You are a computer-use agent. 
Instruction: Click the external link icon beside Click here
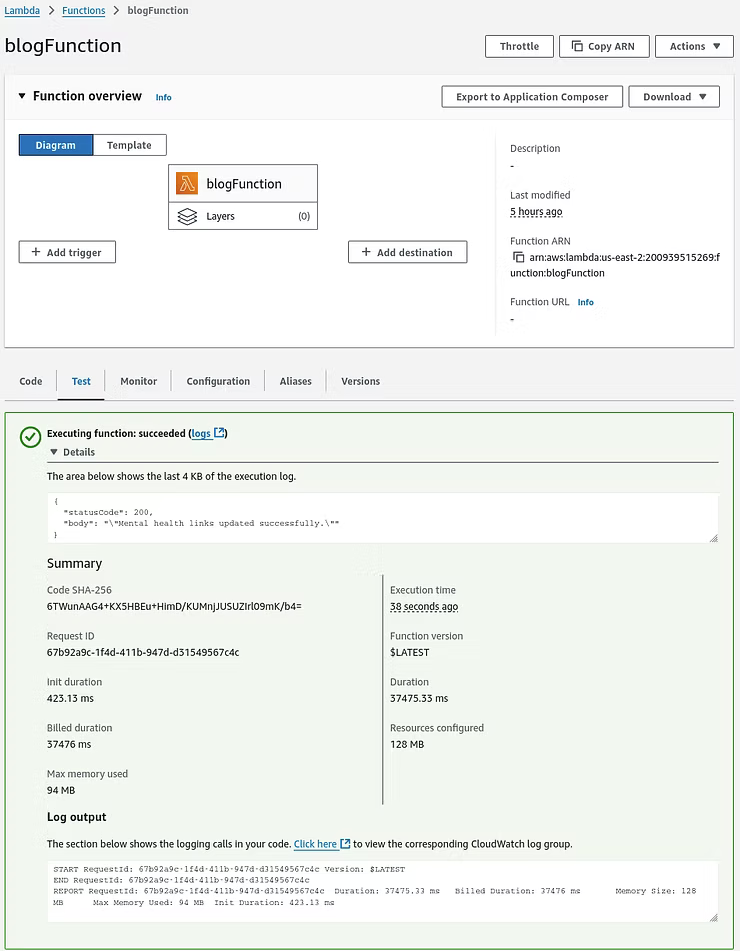point(345,843)
